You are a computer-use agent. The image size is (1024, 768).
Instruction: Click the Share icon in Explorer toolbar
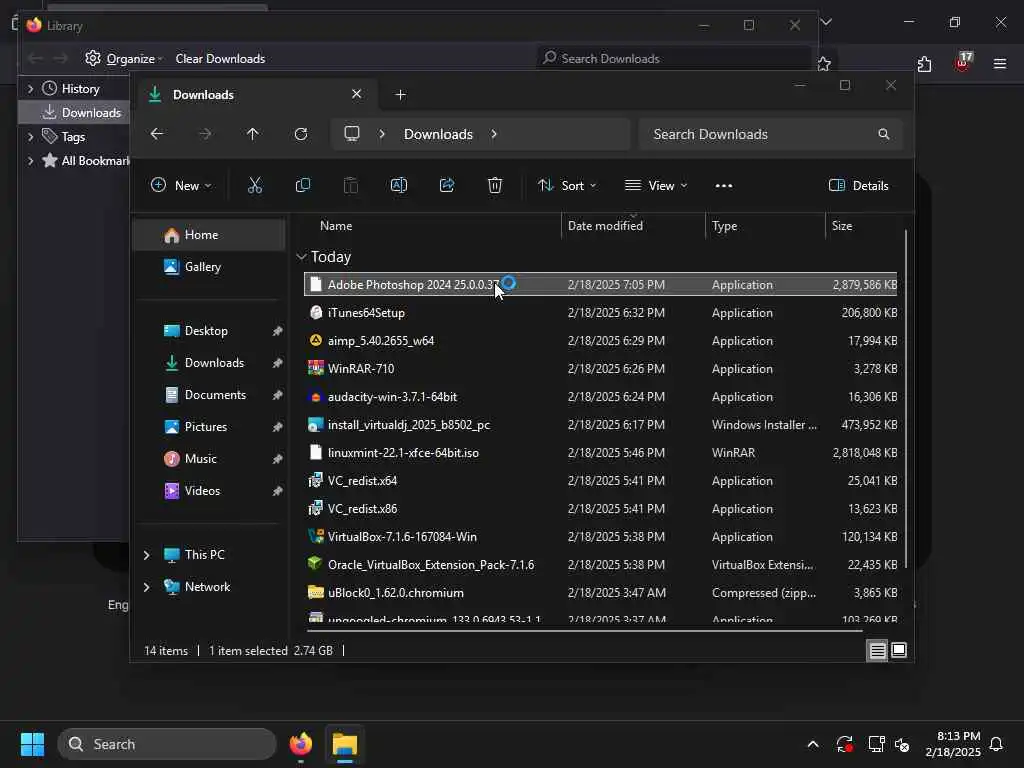[447, 185]
